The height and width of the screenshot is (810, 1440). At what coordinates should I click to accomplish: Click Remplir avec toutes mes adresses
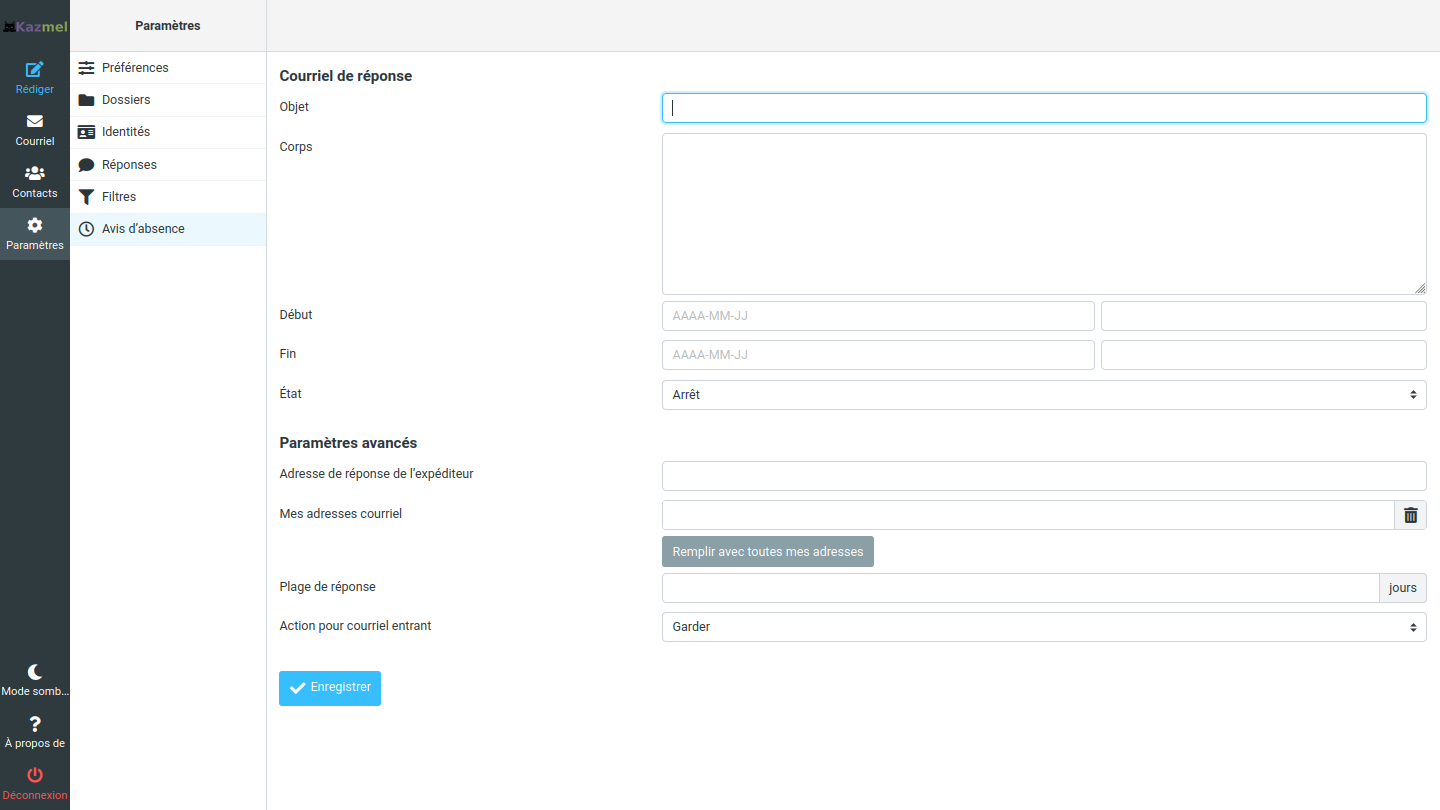coord(767,552)
